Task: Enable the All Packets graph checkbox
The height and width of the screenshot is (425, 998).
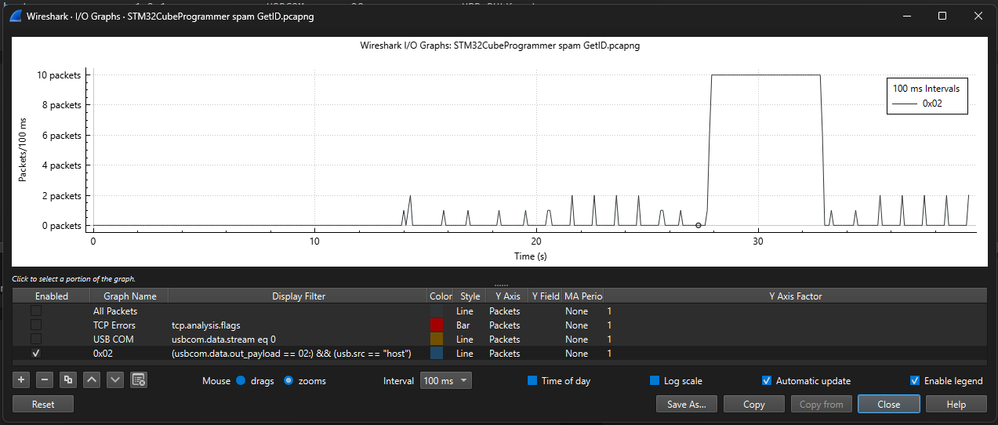Action: pyautogui.click(x=36, y=311)
